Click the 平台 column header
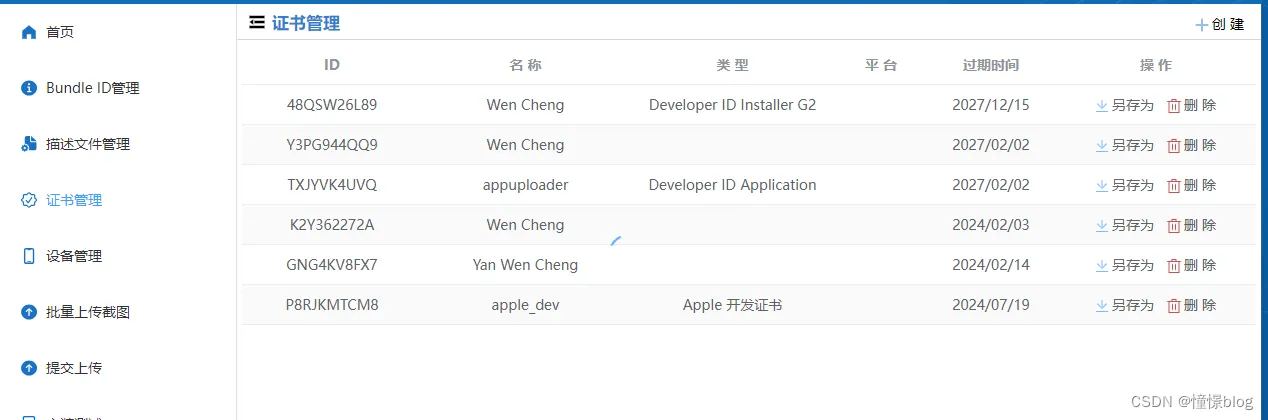This screenshot has height=420, width=1268. tap(881, 65)
